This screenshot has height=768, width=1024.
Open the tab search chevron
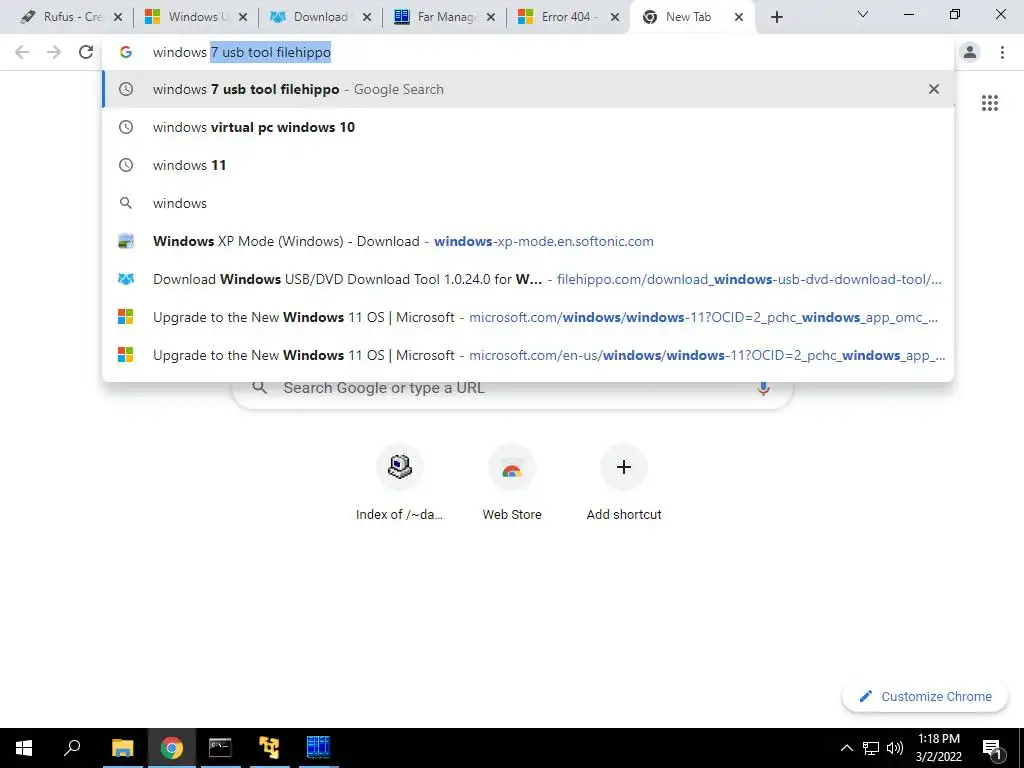[863, 14]
